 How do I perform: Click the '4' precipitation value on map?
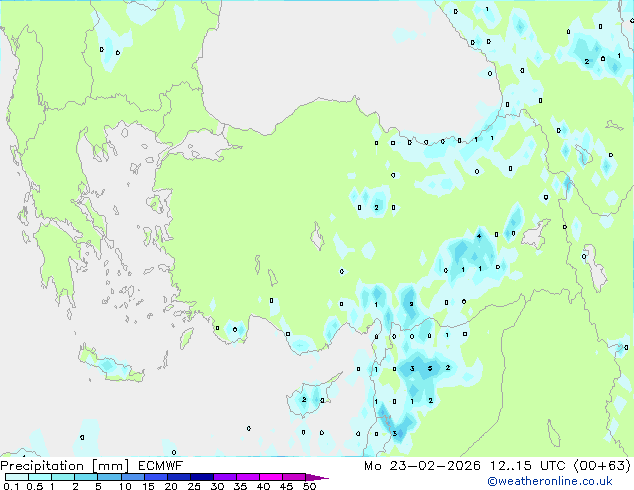479,236
